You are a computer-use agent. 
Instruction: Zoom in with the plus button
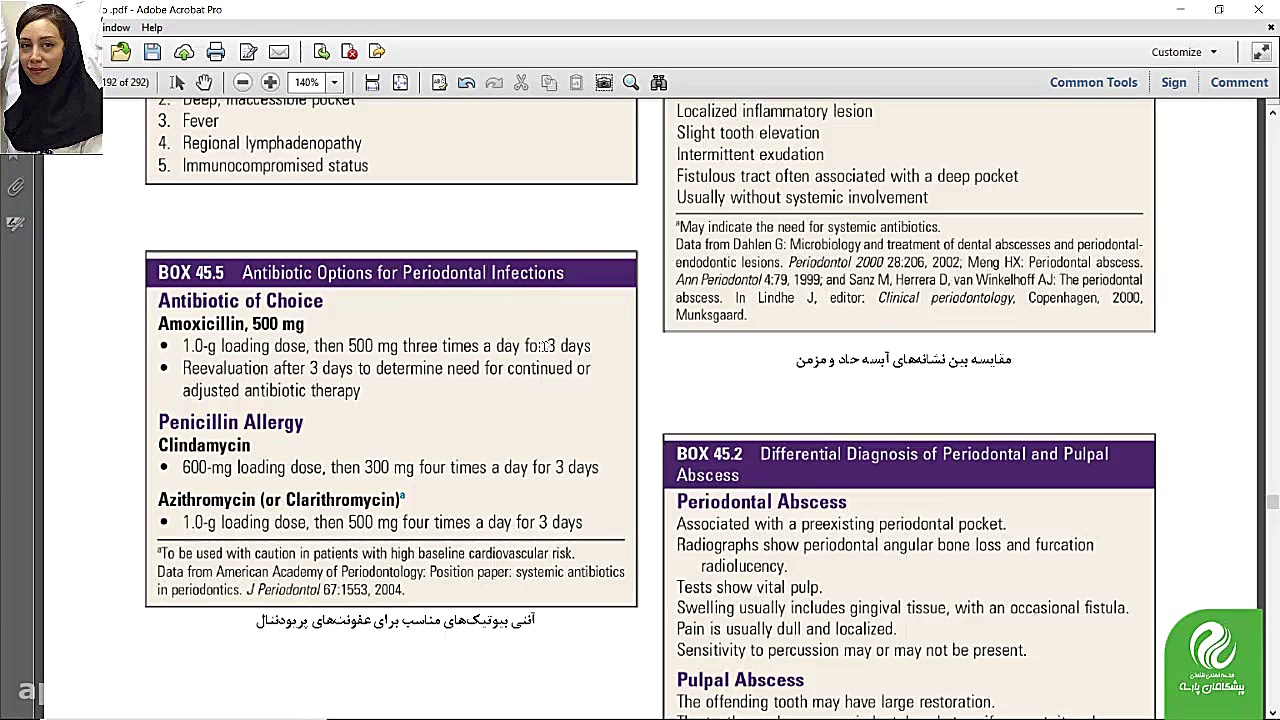(x=270, y=83)
